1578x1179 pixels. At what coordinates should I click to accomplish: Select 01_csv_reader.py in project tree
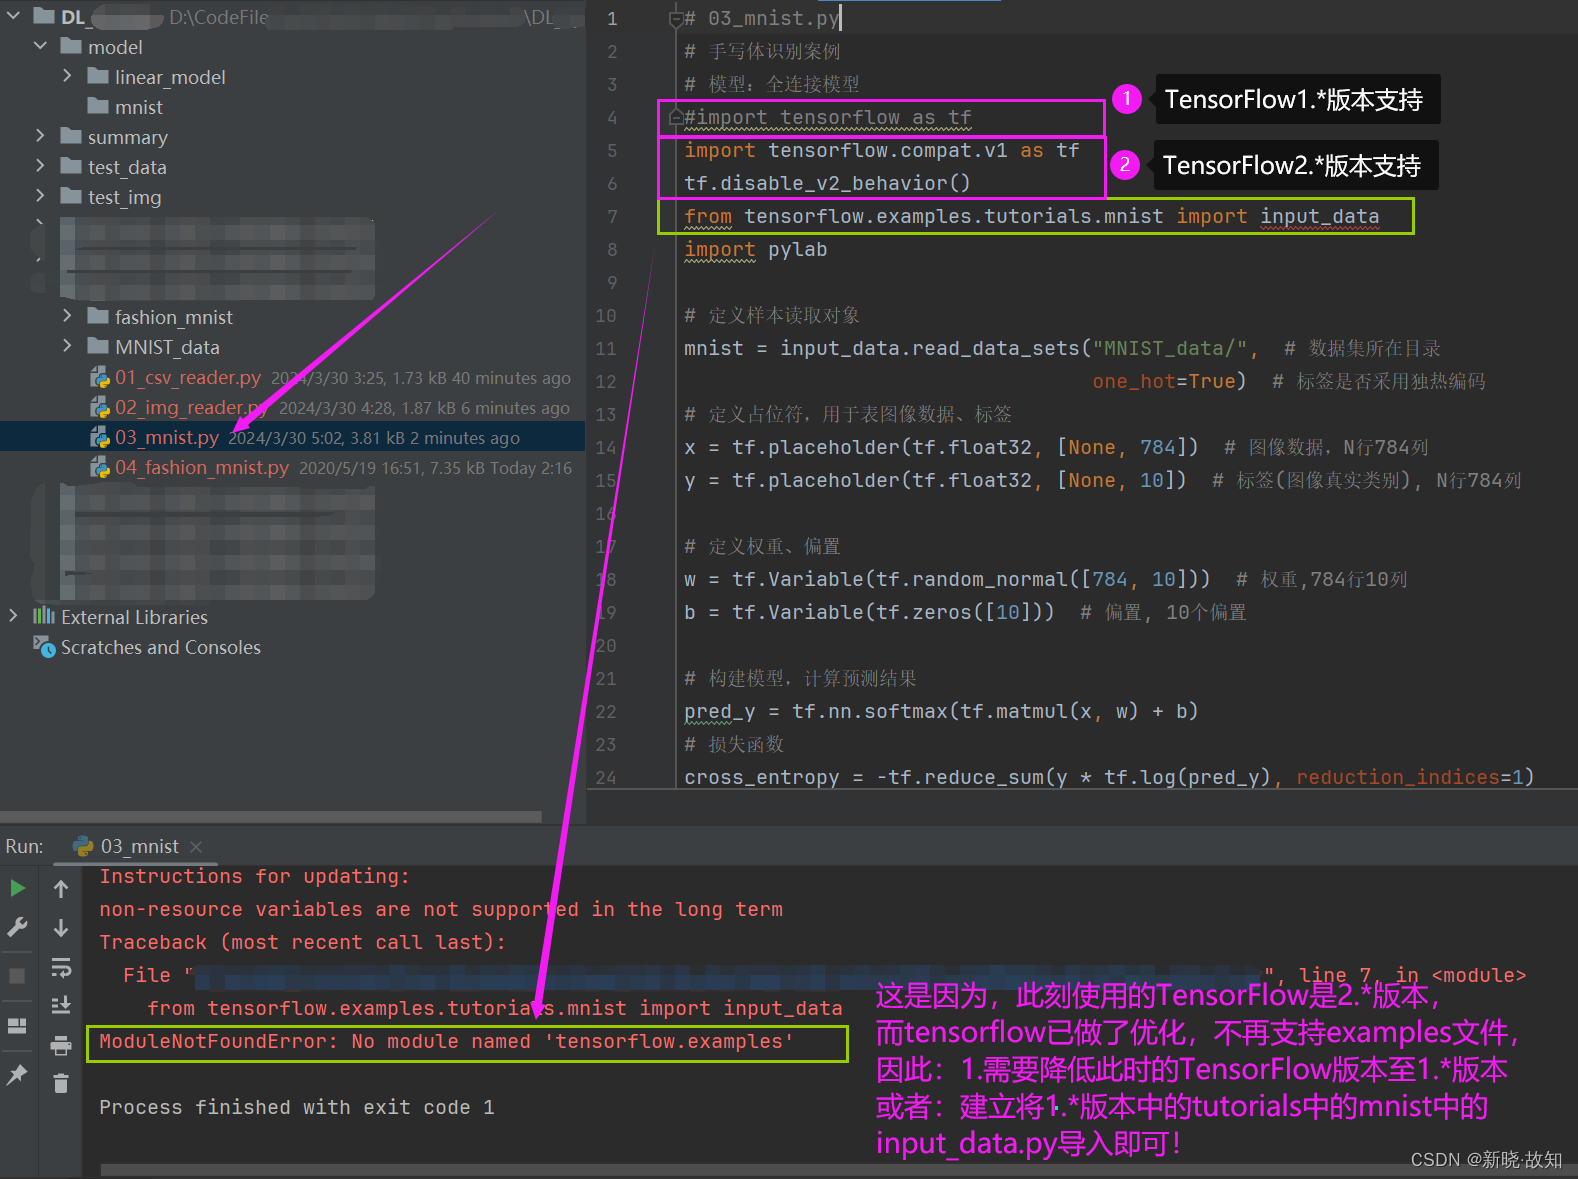pos(188,377)
